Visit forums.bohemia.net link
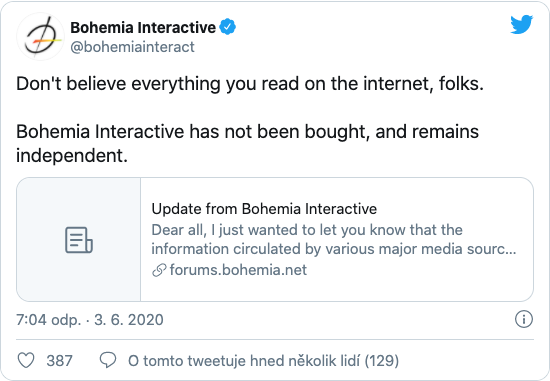This screenshot has height=381, width=550. pyautogui.click(x=238, y=270)
